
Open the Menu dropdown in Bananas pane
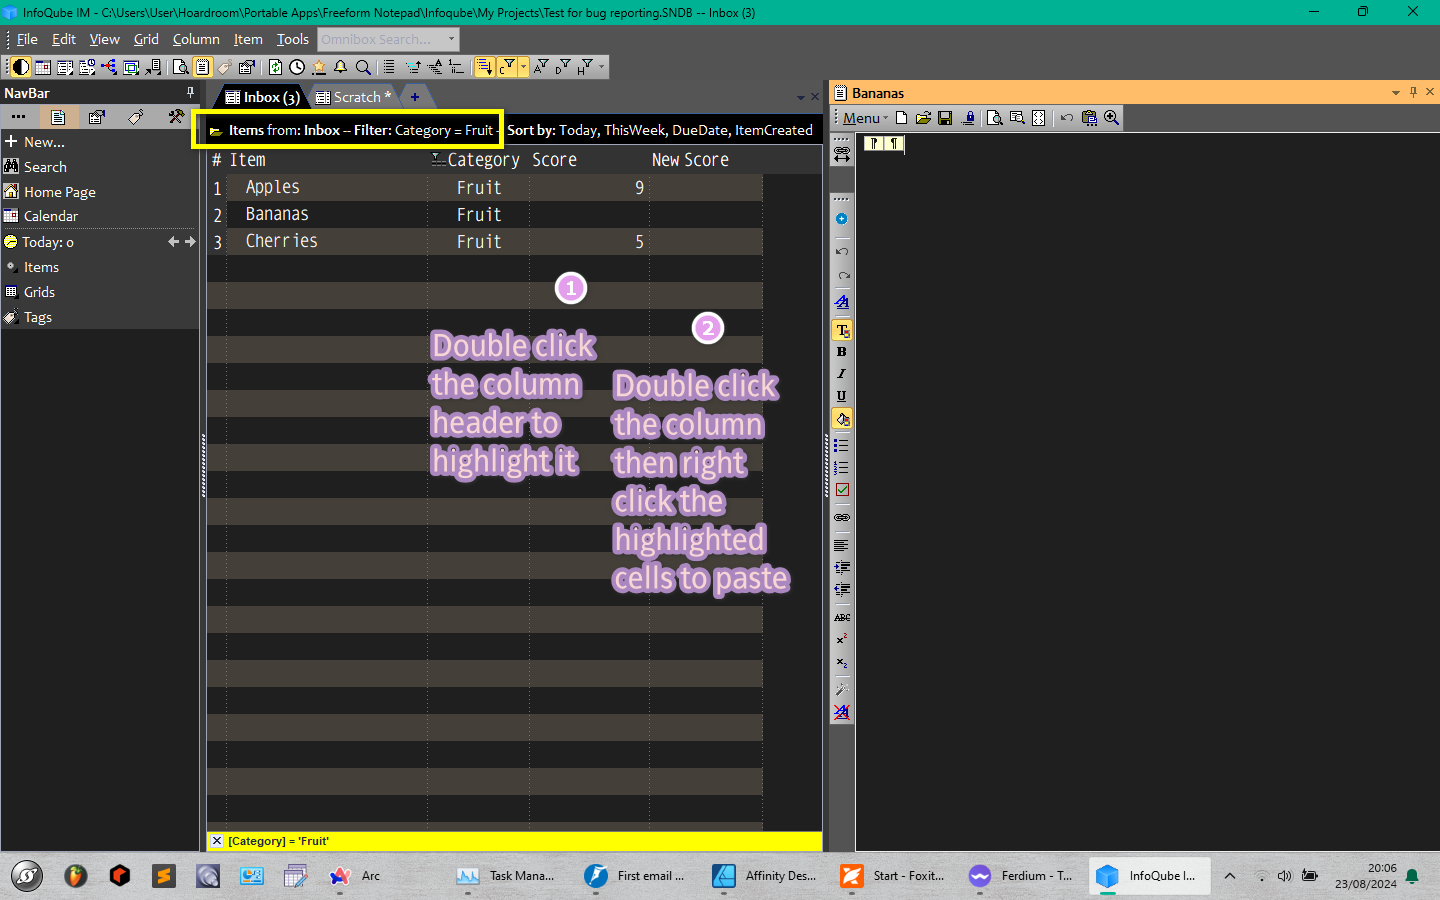point(864,118)
